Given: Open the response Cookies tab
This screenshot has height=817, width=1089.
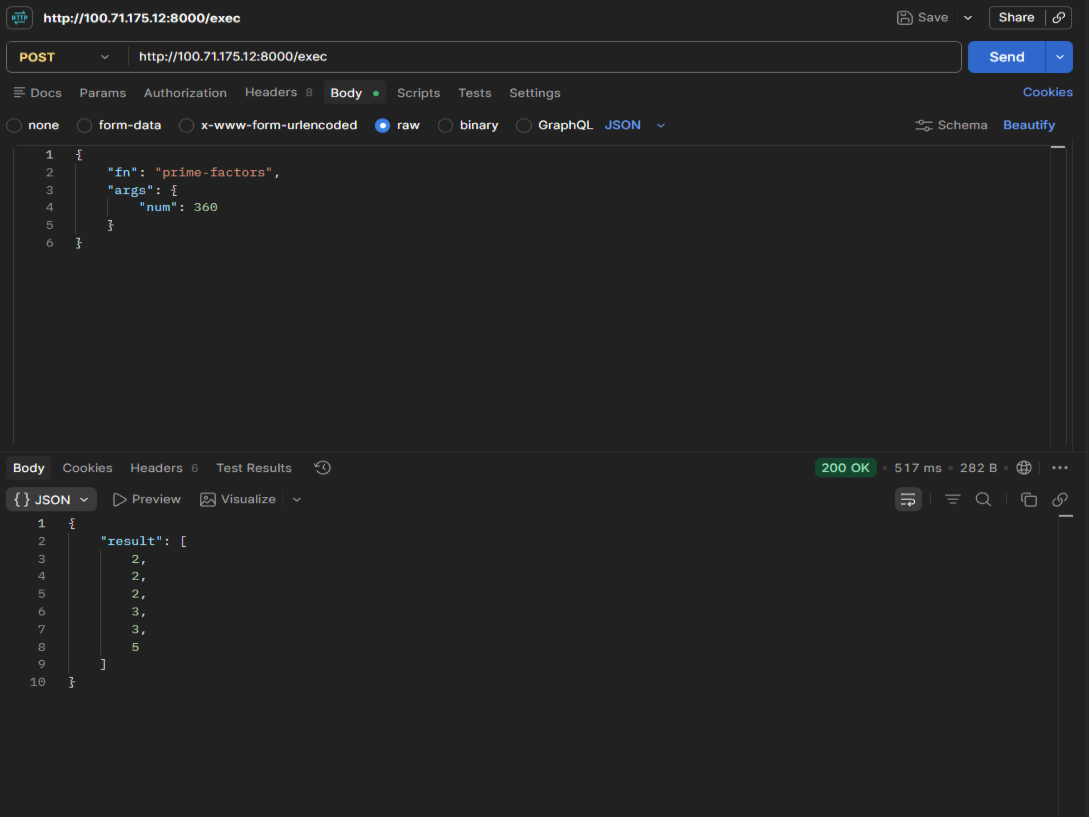Looking at the screenshot, I should click(88, 468).
